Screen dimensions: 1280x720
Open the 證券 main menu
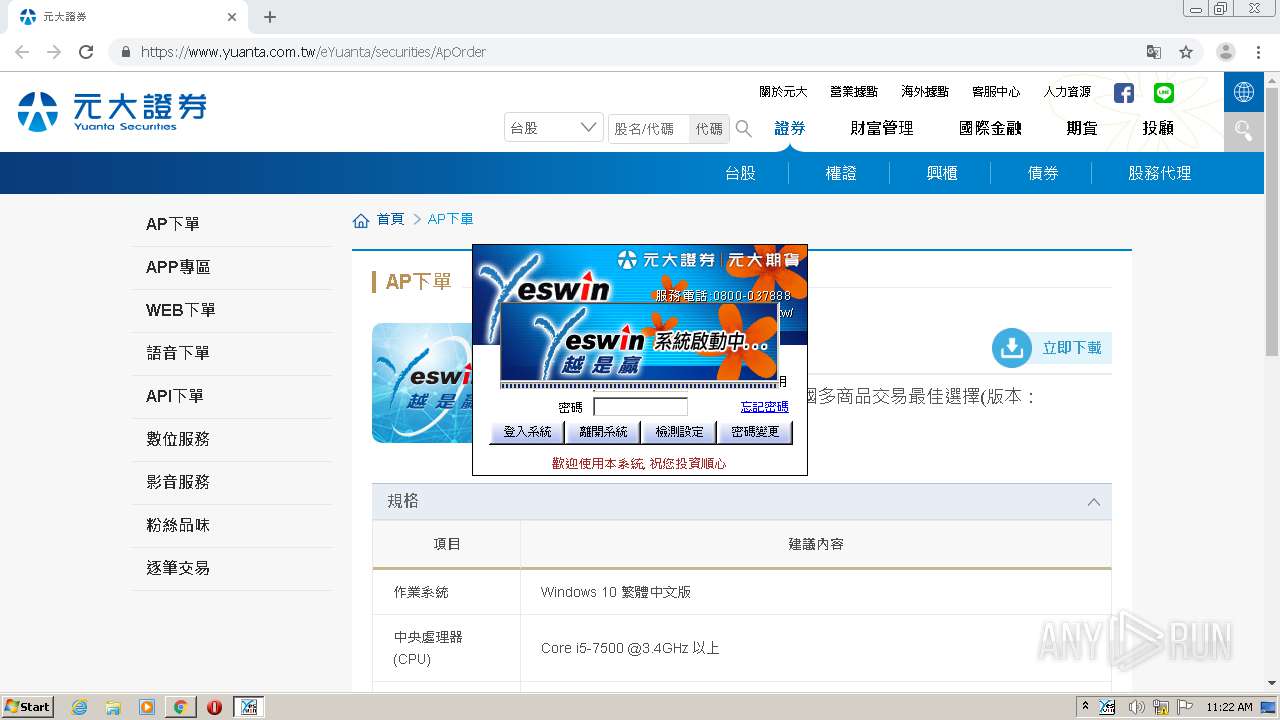tap(790, 128)
